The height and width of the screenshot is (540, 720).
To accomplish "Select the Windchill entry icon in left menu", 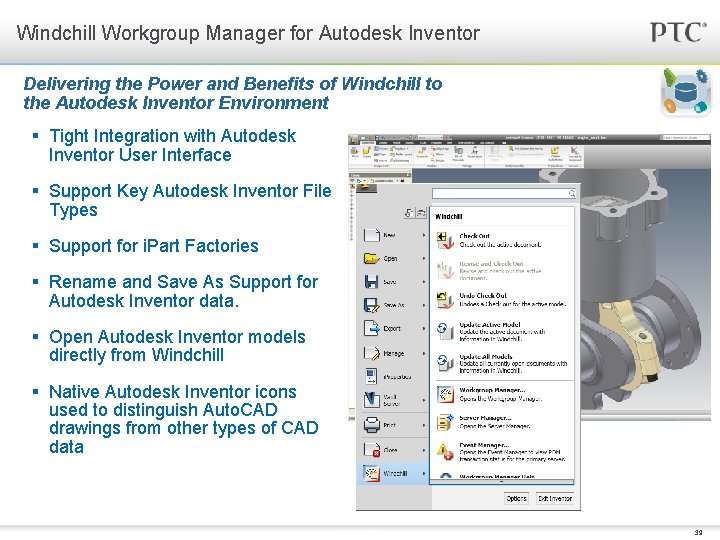I will pyautogui.click(x=371, y=473).
